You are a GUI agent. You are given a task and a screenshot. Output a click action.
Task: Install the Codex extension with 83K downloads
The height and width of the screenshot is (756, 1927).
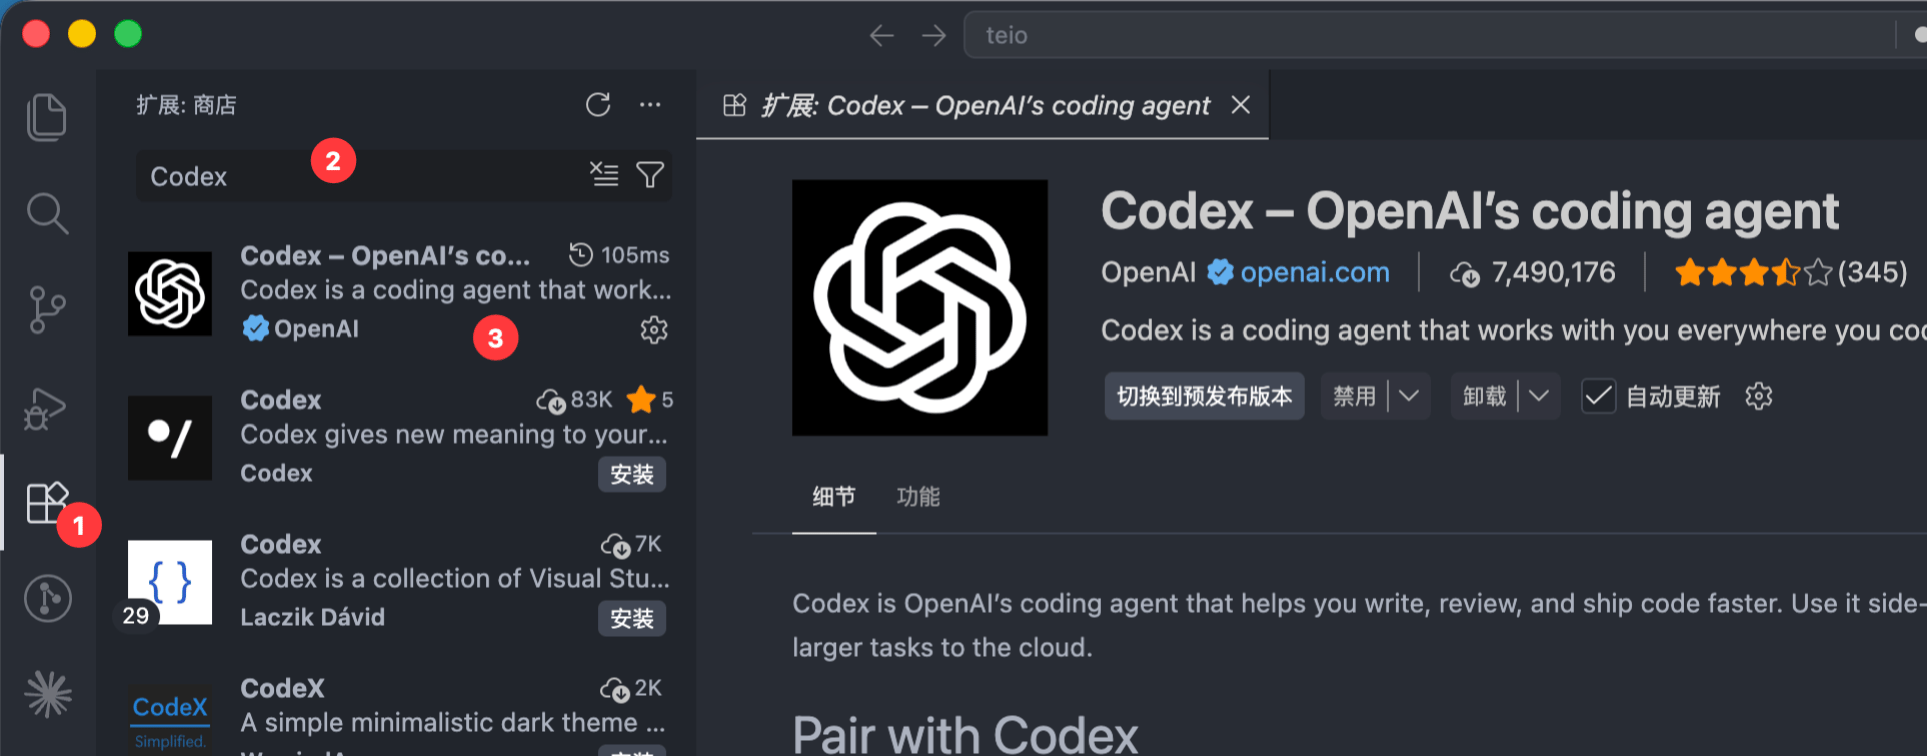click(x=632, y=474)
